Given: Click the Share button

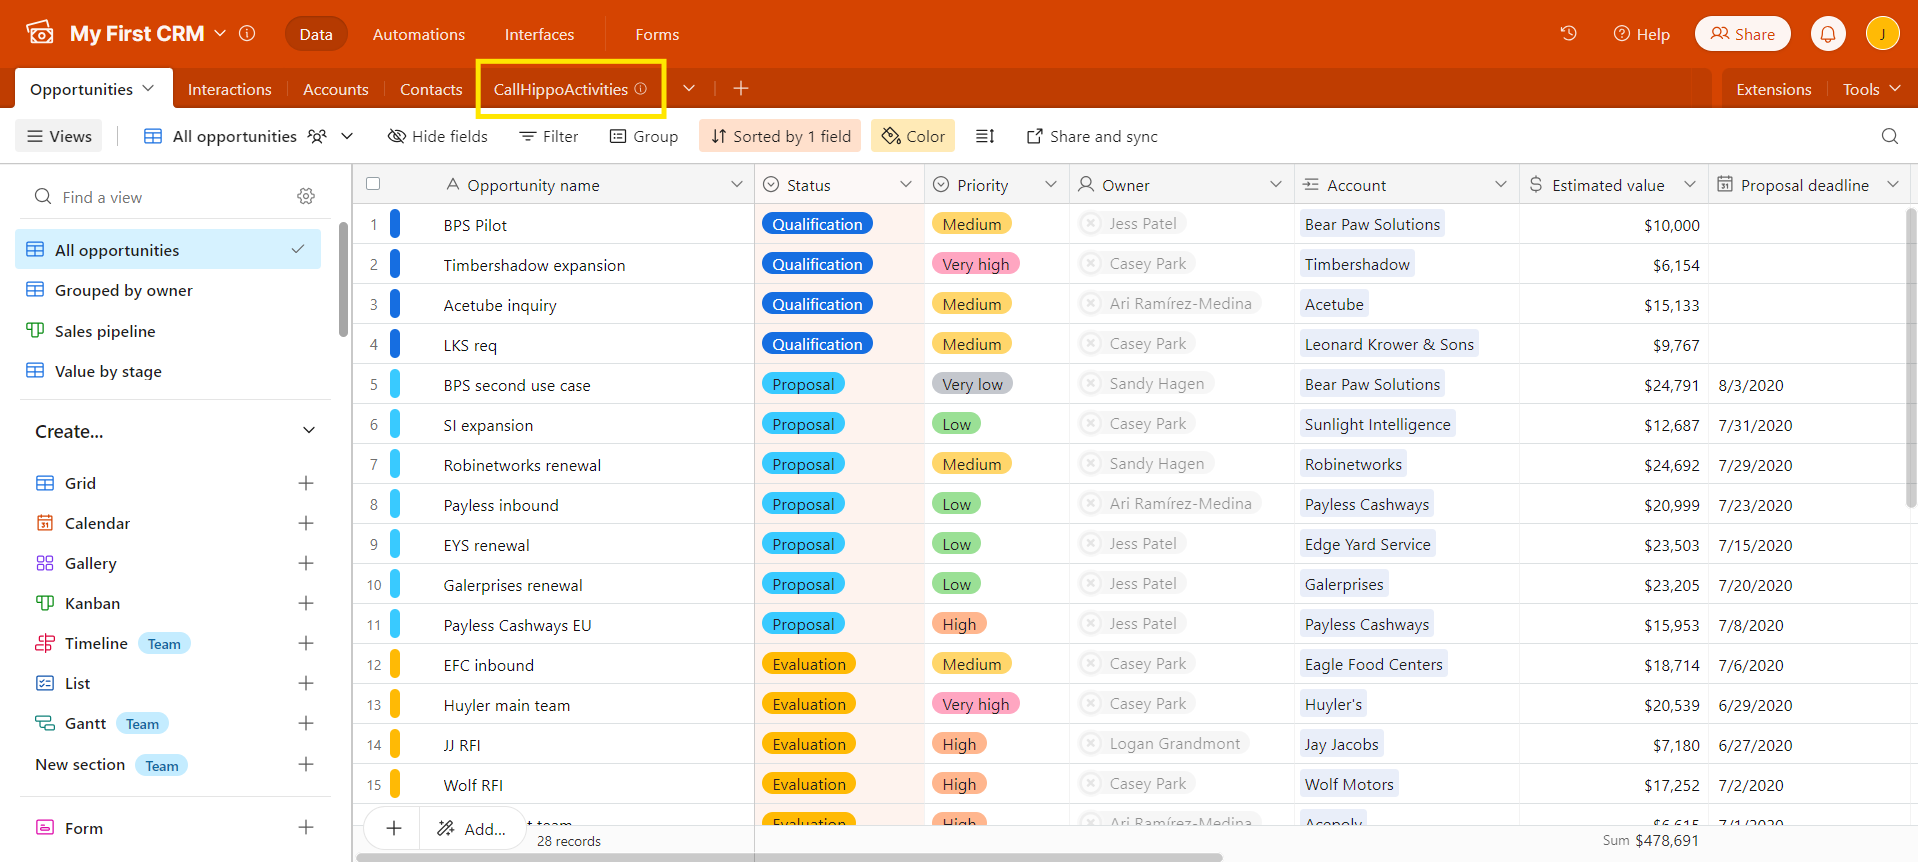Looking at the screenshot, I should [x=1742, y=34].
